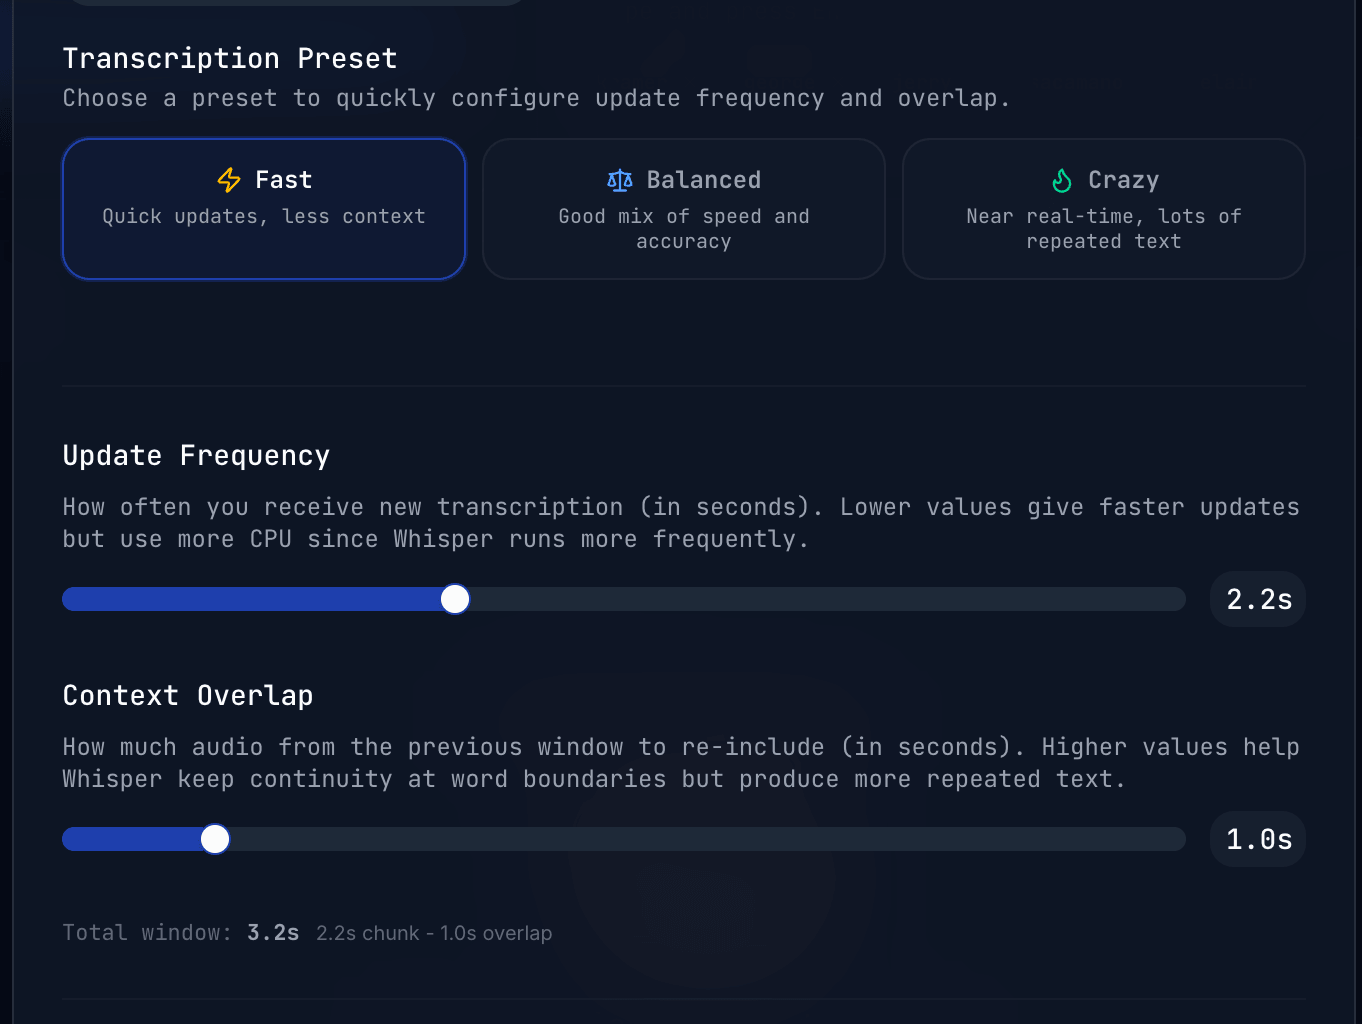The width and height of the screenshot is (1362, 1024).
Task: Click the 2.2s update frequency value badge
Action: pyautogui.click(x=1258, y=600)
